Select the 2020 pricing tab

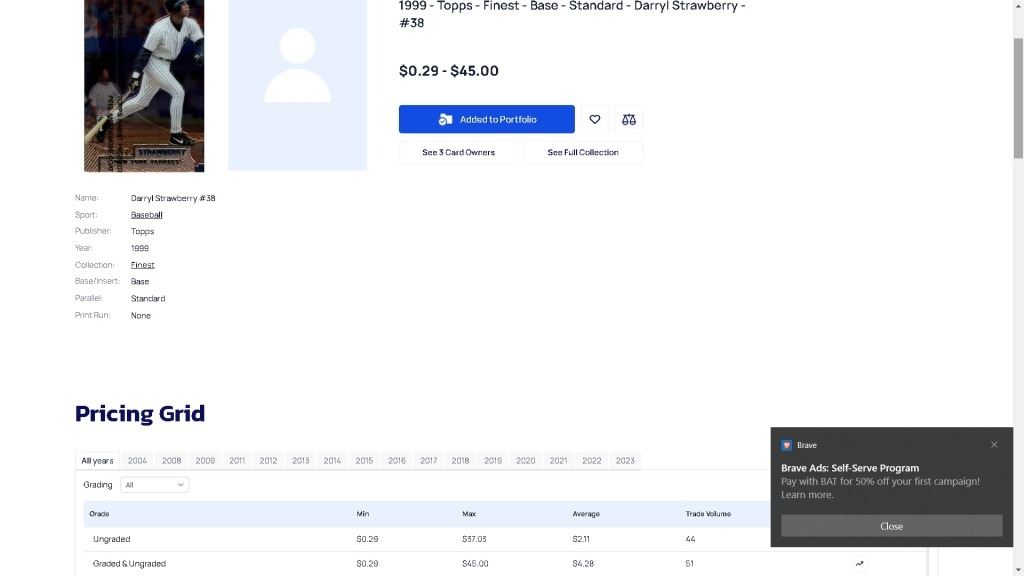(x=525, y=461)
